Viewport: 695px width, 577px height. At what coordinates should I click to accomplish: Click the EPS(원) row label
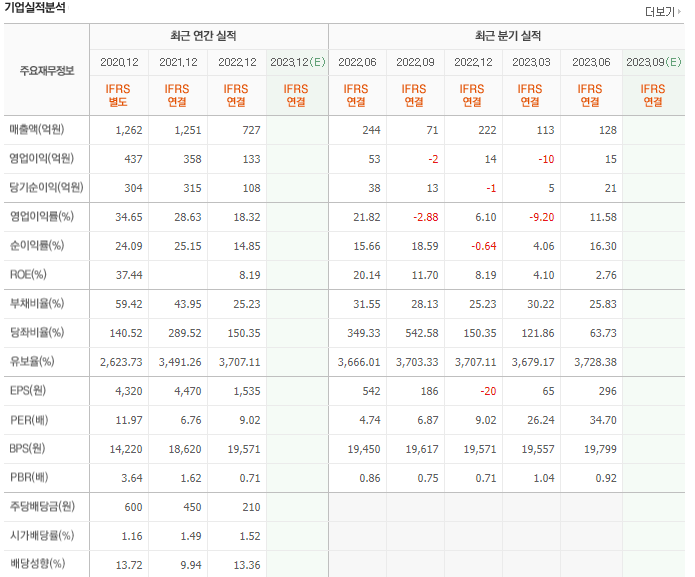28,390
